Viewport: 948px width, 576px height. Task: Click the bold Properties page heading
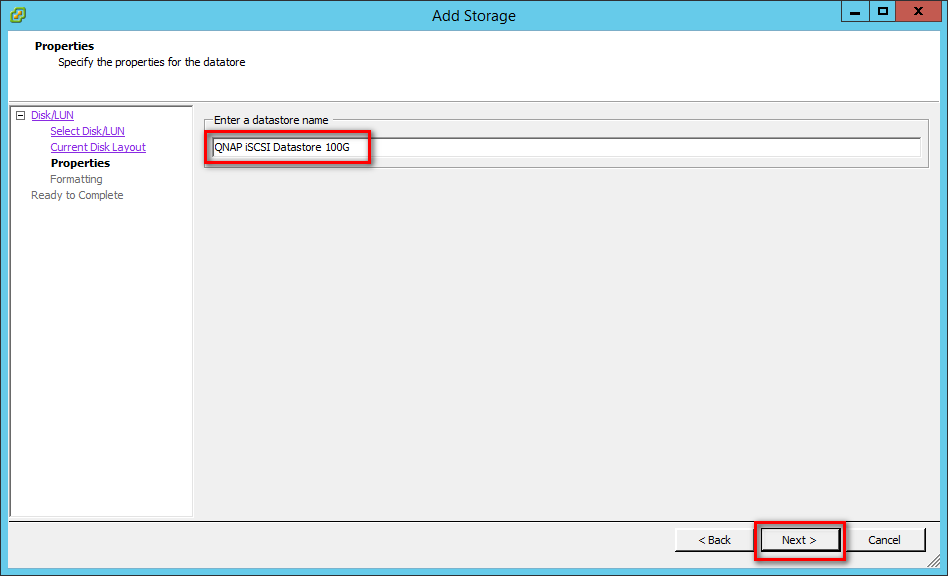pyautogui.click(x=64, y=46)
